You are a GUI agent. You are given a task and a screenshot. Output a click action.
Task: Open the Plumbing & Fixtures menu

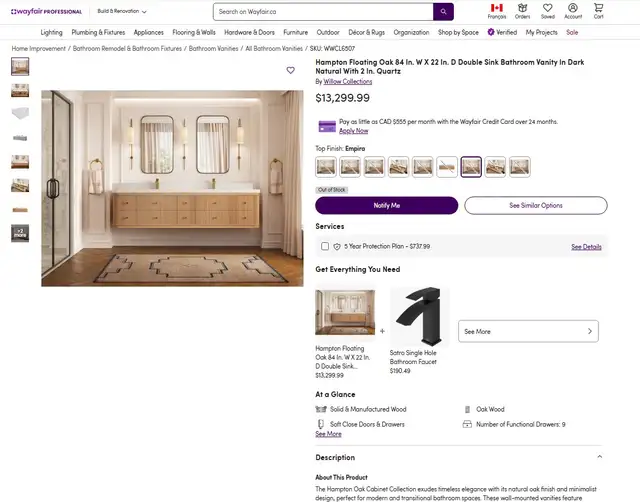(98, 32)
